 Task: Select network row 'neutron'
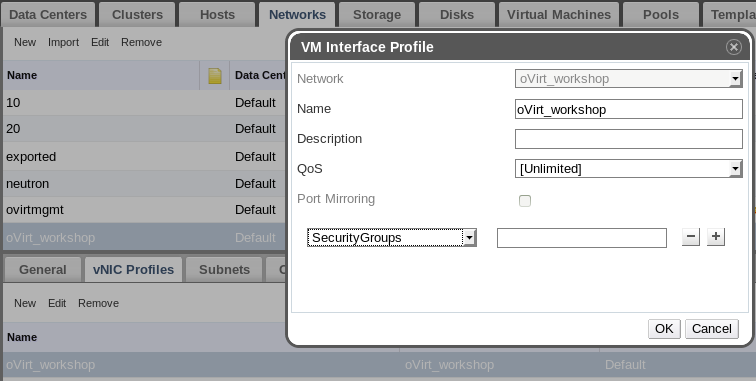pos(145,184)
